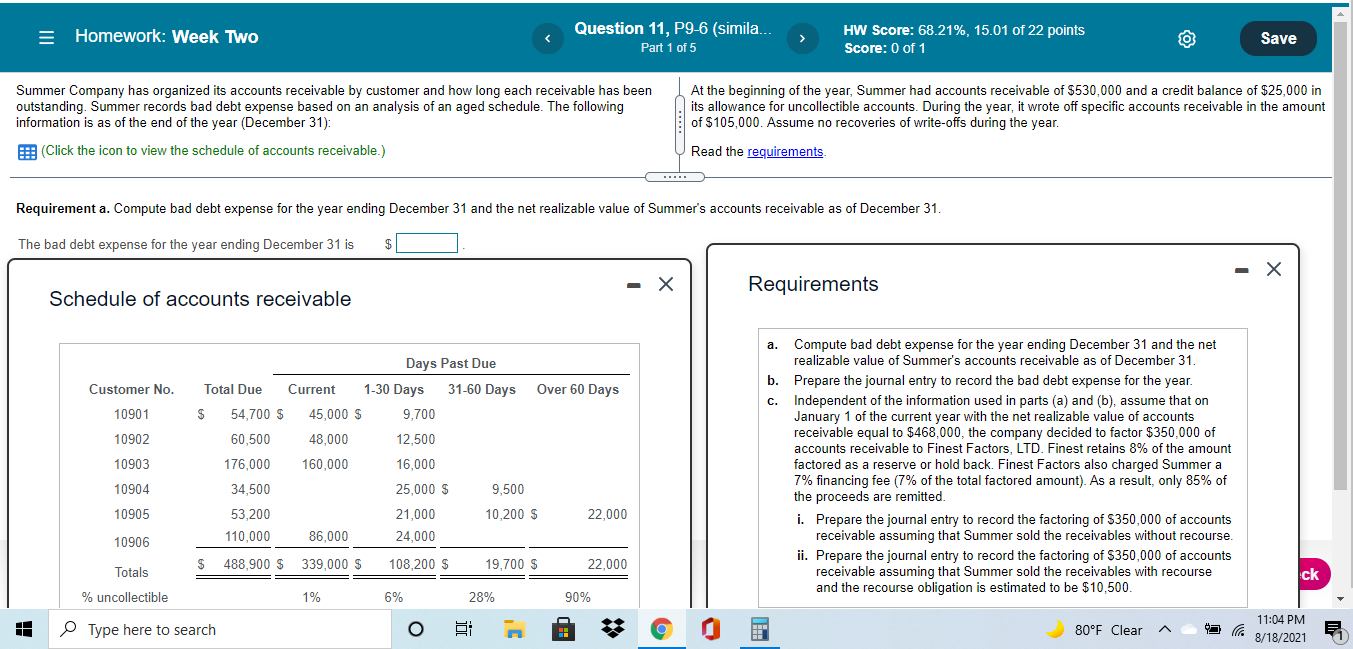Collapse the Schedule of accounts receivable window
The image size is (1353, 649).
pyautogui.click(x=632, y=284)
